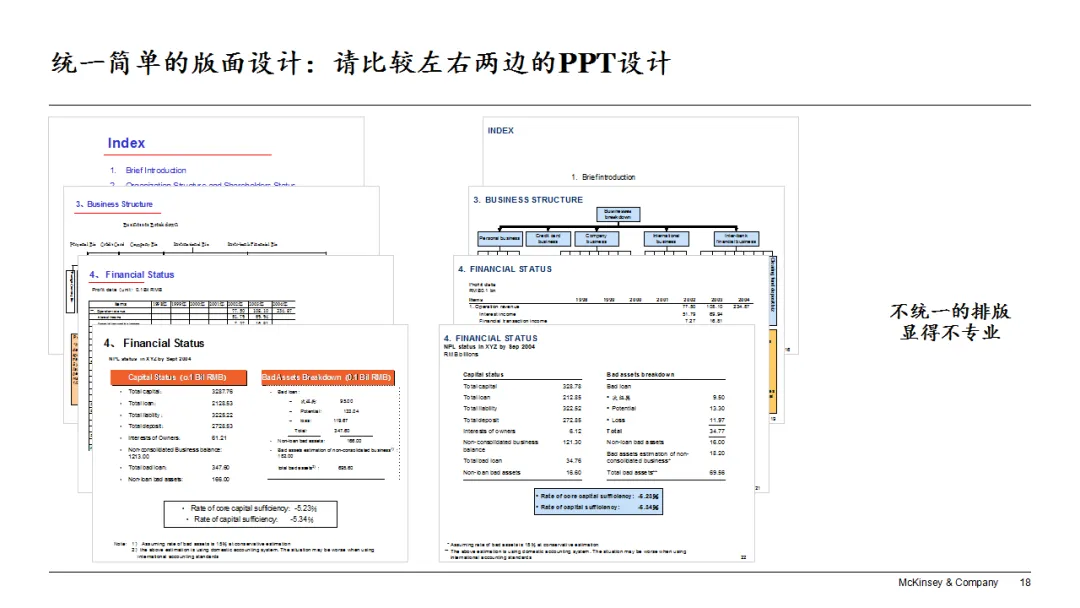Select the "Interbank financial business" org-chart box

pyautogui.click(x=736, y=239)
